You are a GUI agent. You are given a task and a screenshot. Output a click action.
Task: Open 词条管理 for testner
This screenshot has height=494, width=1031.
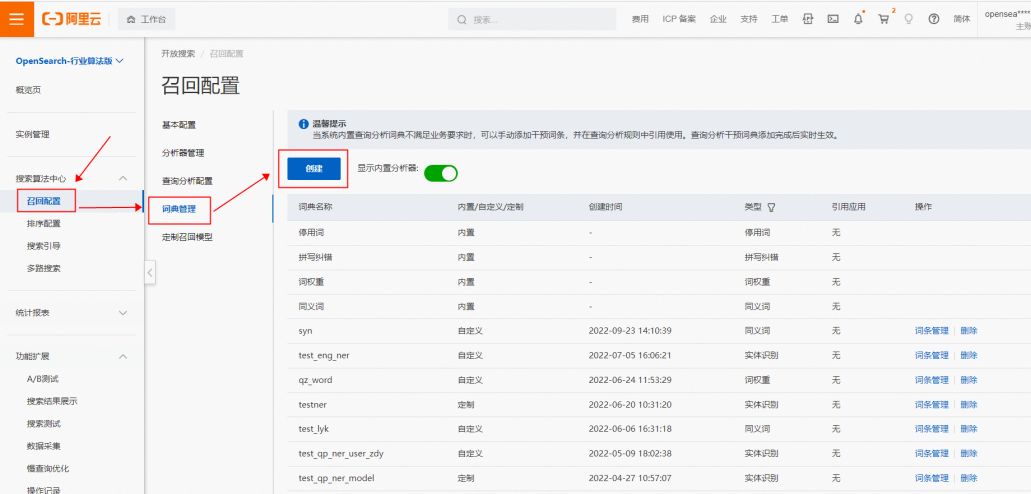(931, 405)
